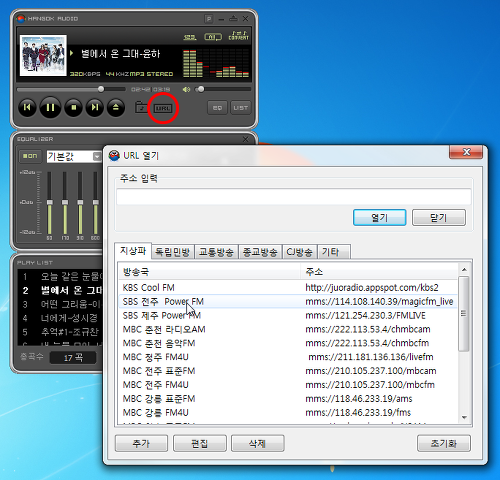Click the mms://211.181.136.136/livefm address

point(371,357)
